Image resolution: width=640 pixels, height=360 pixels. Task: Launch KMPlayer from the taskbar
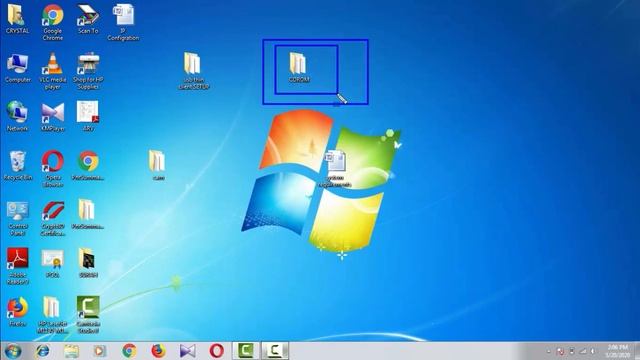coord(187,351)
